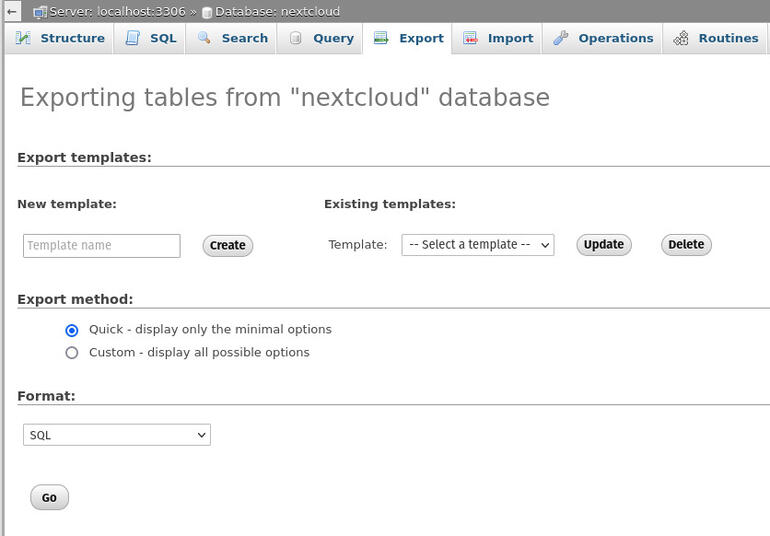
Task: Click the Update template button
Action: [x=604, y=245]
